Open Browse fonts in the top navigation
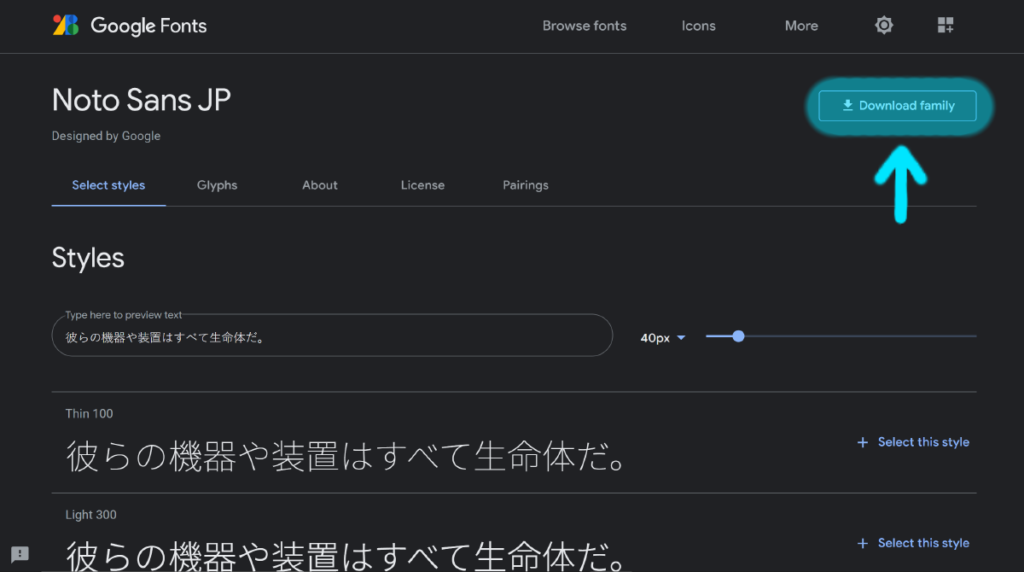1024x572 pixels. pyautogui.click(x=584, y=26)
